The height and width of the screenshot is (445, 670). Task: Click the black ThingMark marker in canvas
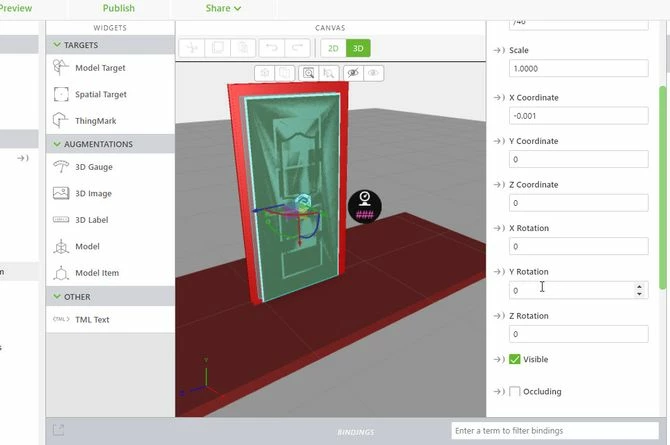364,206
